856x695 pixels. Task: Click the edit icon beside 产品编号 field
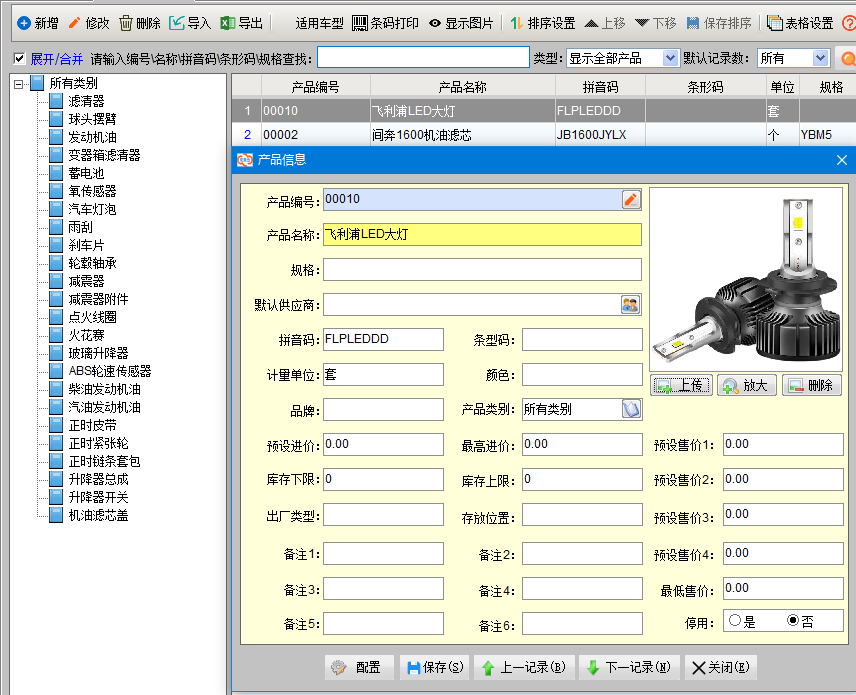631,200
